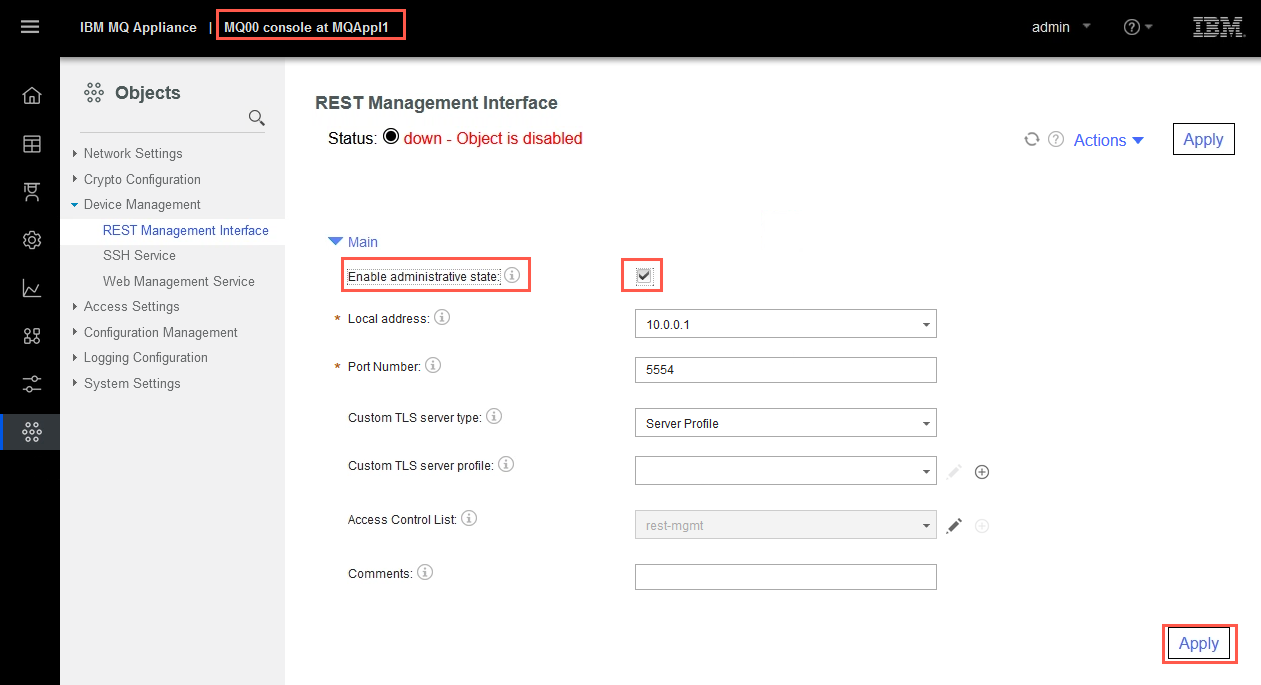Select the Objects sidebar icon
The image size is (1261, 685).
[32, 432]
